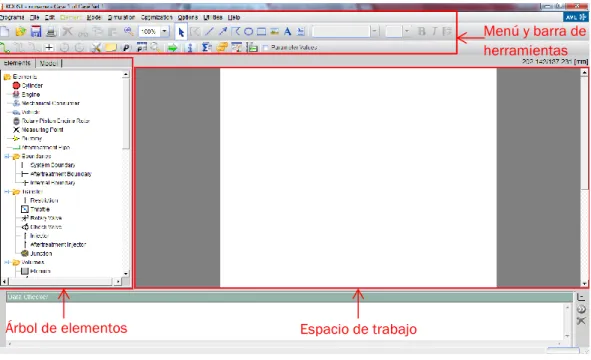Click the yellow note icon

110,47
